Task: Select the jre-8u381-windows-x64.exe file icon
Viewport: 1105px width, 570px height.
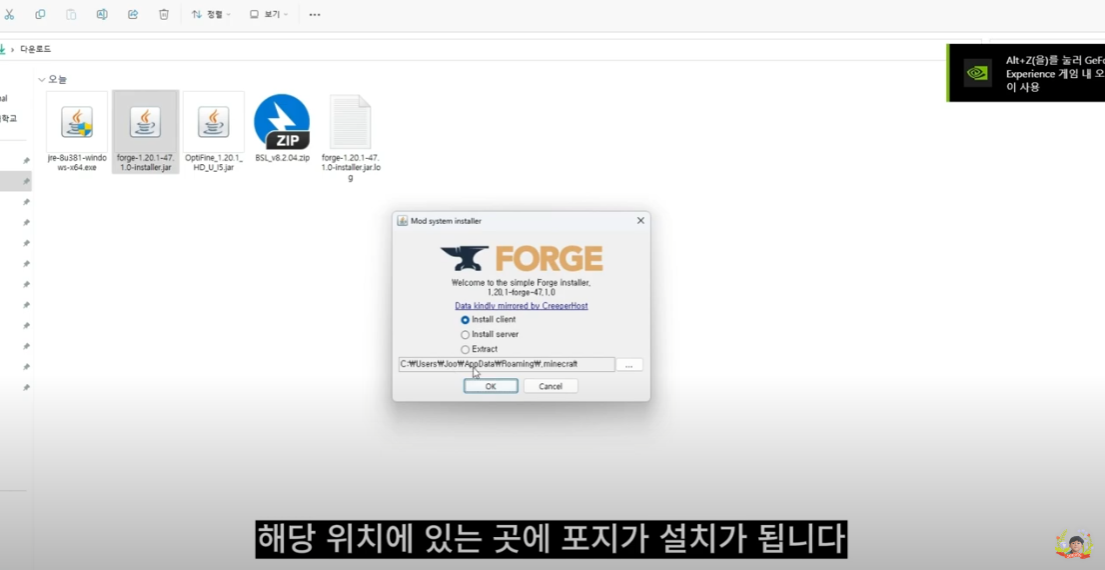Action: [x=77, y=122]
